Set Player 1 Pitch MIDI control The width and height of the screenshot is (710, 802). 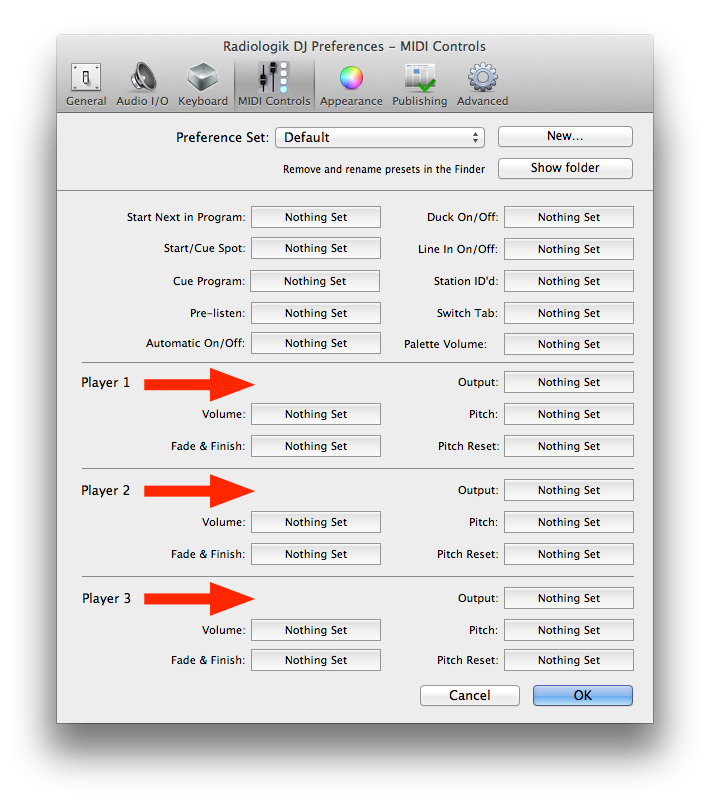click(x=569, y=414)
